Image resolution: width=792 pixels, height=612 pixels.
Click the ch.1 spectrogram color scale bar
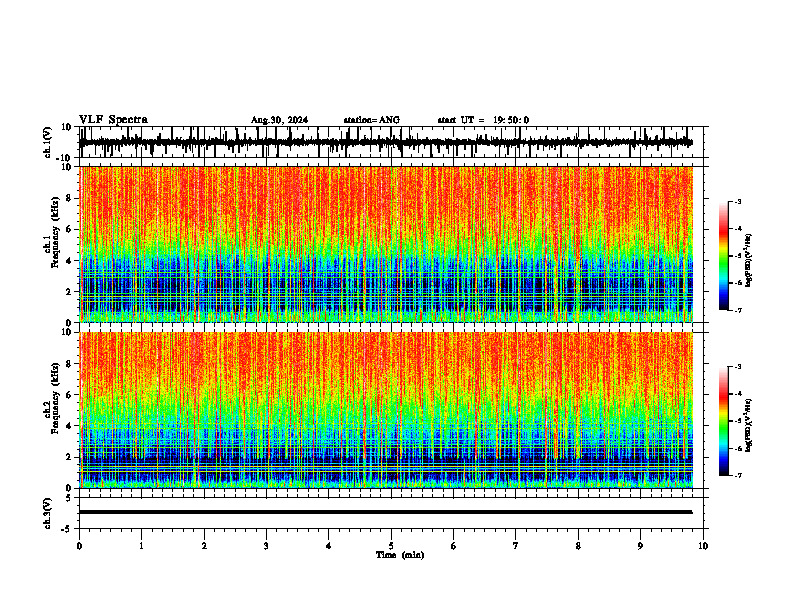pos(724,256)
